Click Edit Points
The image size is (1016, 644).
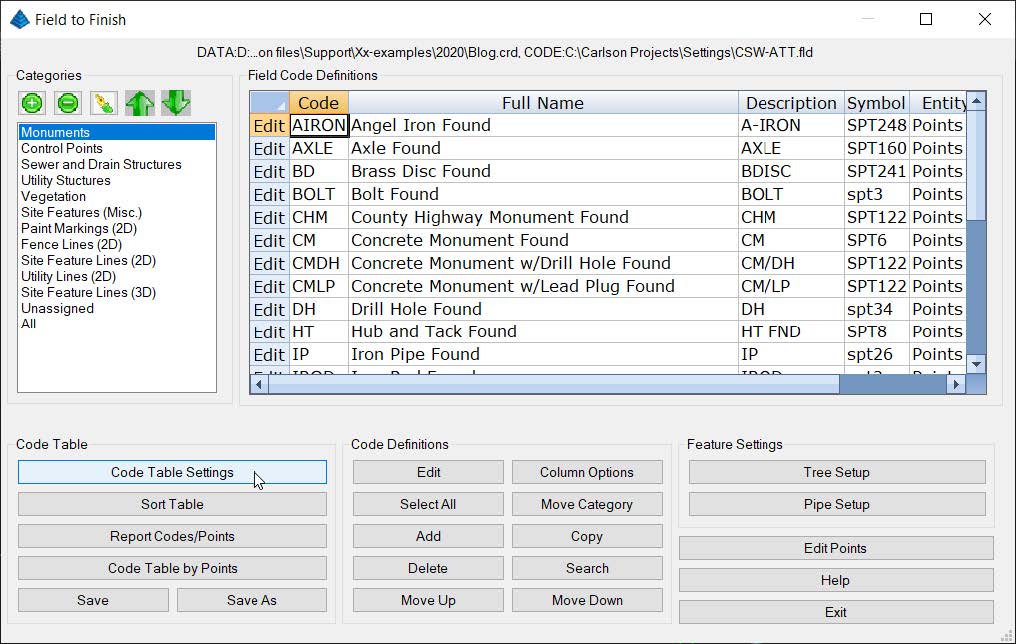836,548
